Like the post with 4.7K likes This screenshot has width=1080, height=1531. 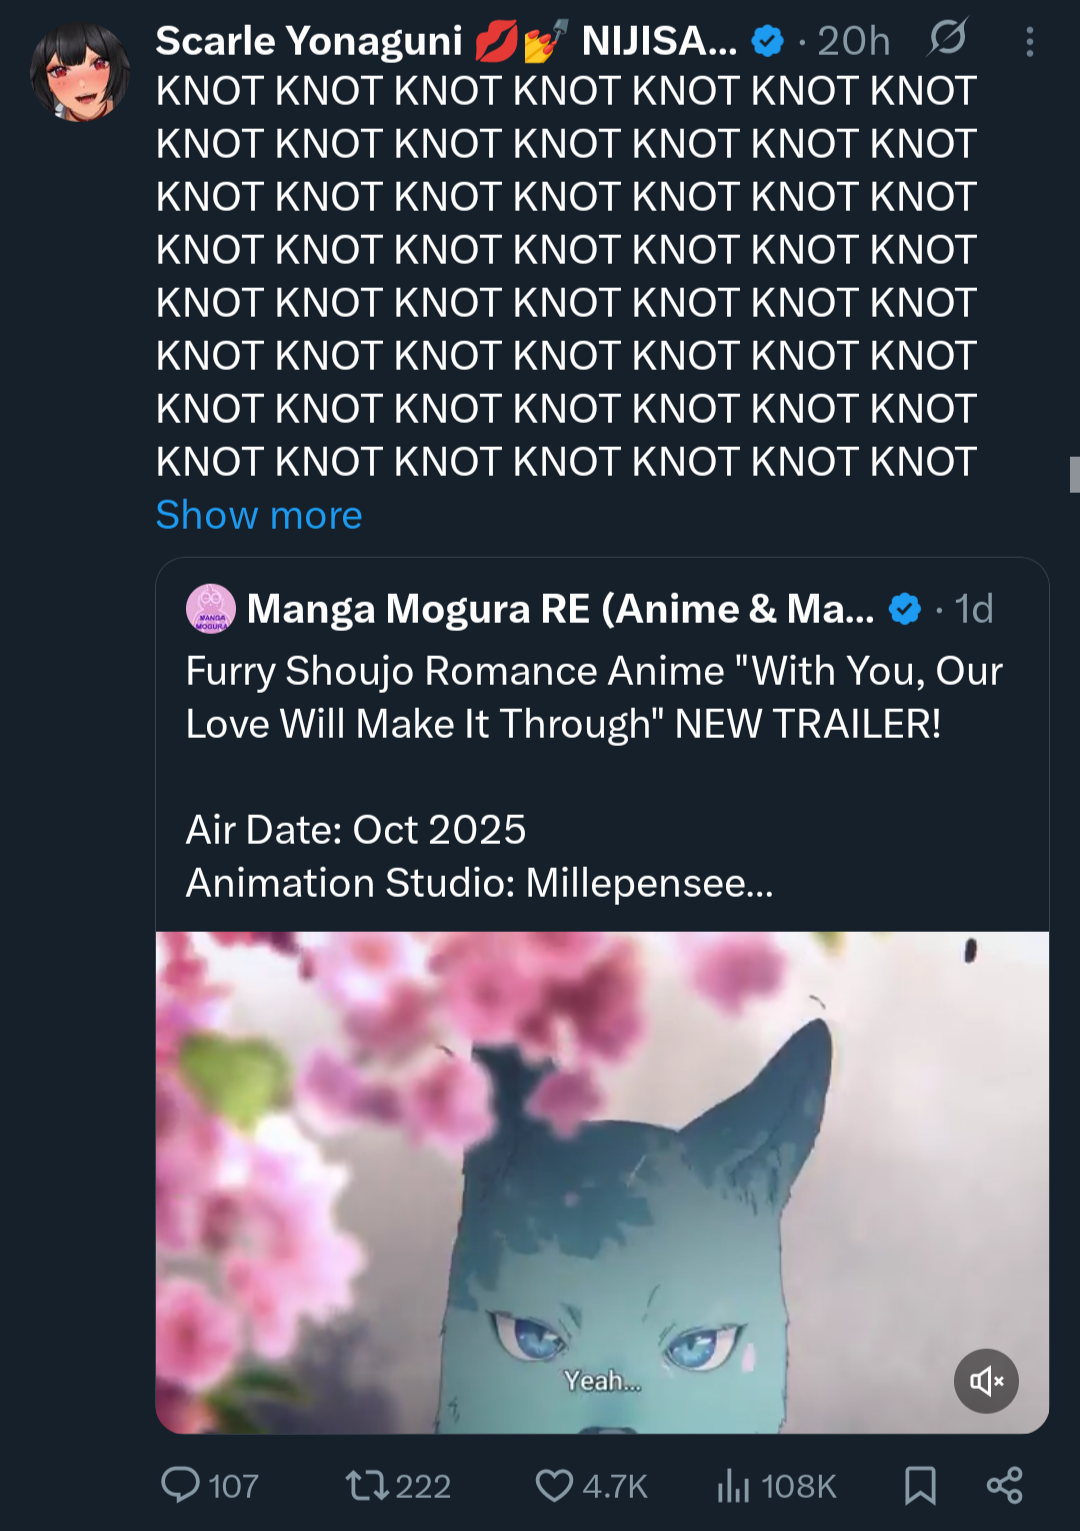(554, 1485)
